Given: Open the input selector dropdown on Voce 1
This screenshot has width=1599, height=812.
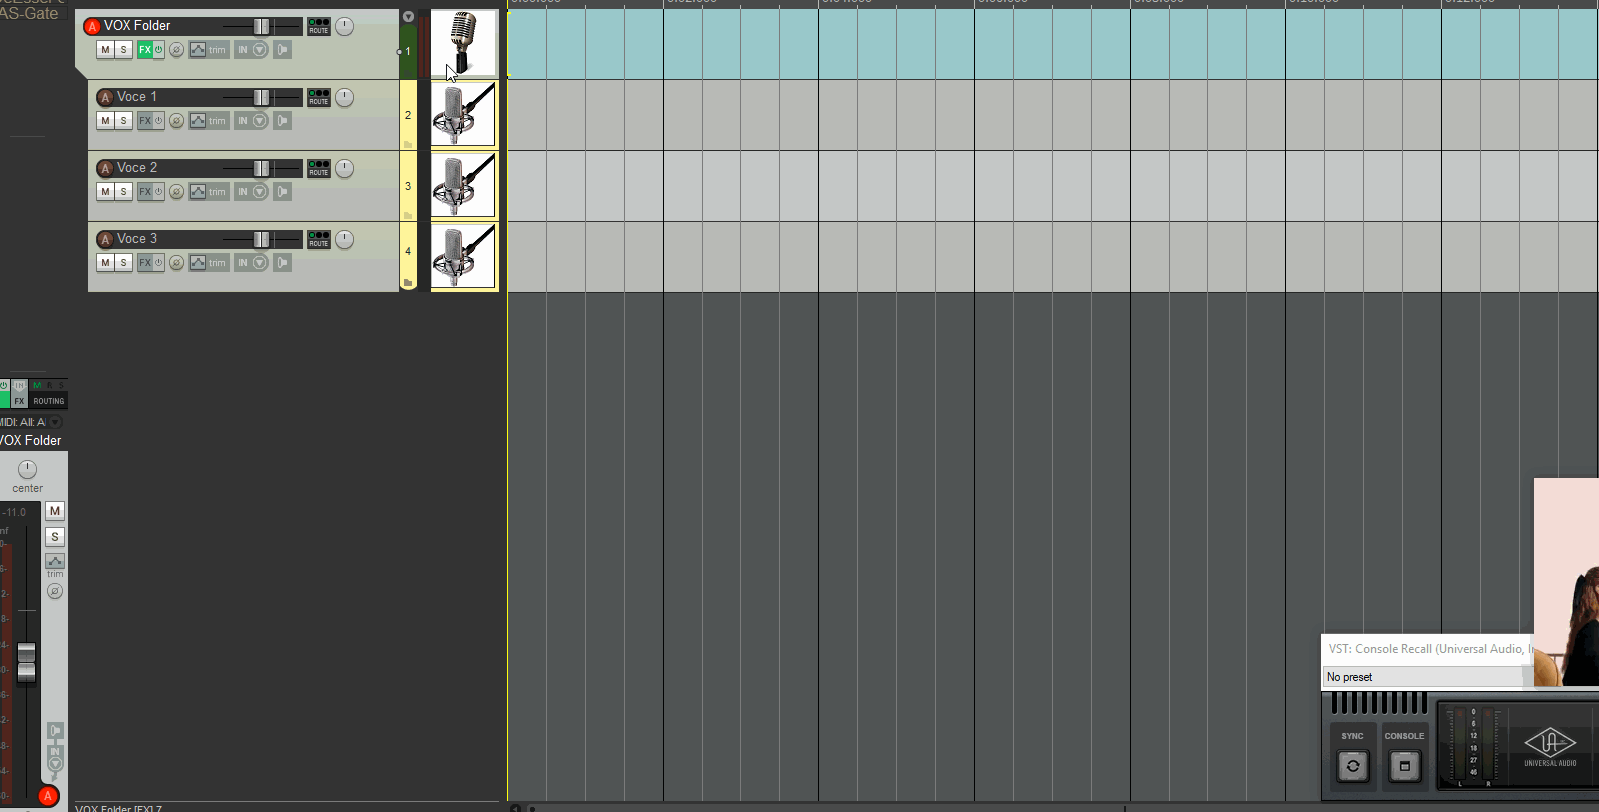Looking at the screenshot, I should point(260,121).
